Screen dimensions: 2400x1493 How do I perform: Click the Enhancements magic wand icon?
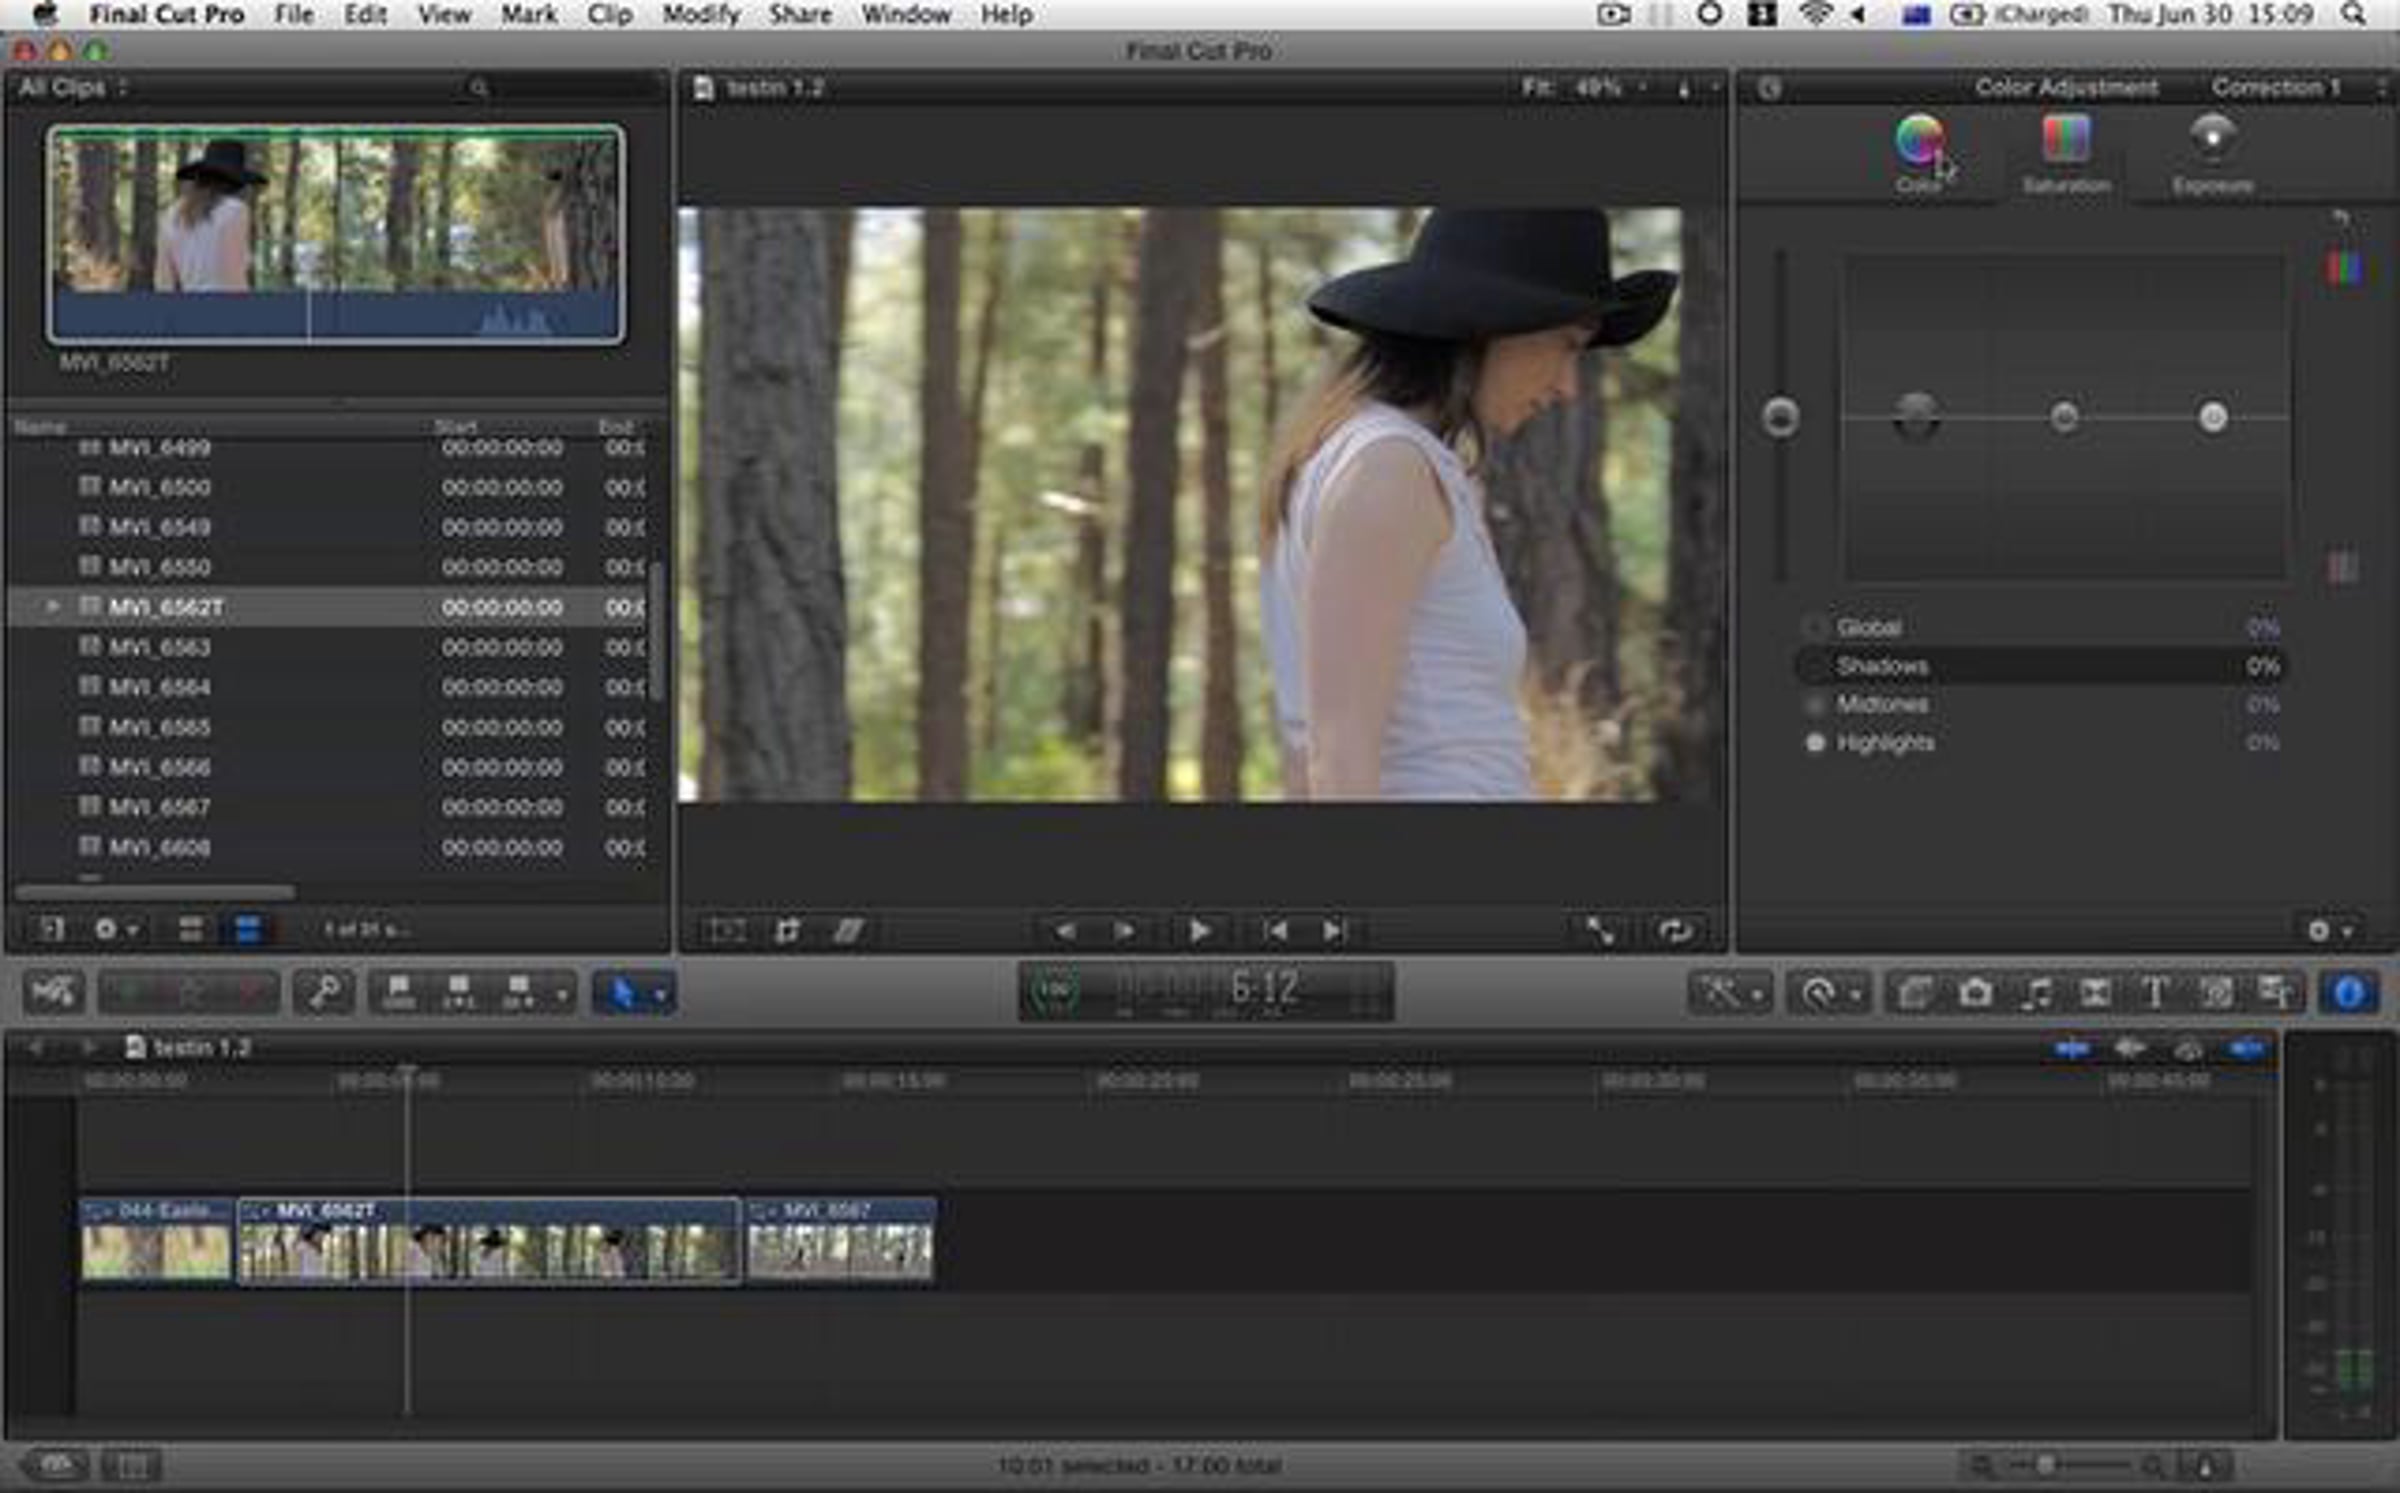[x=1720, y=993]
